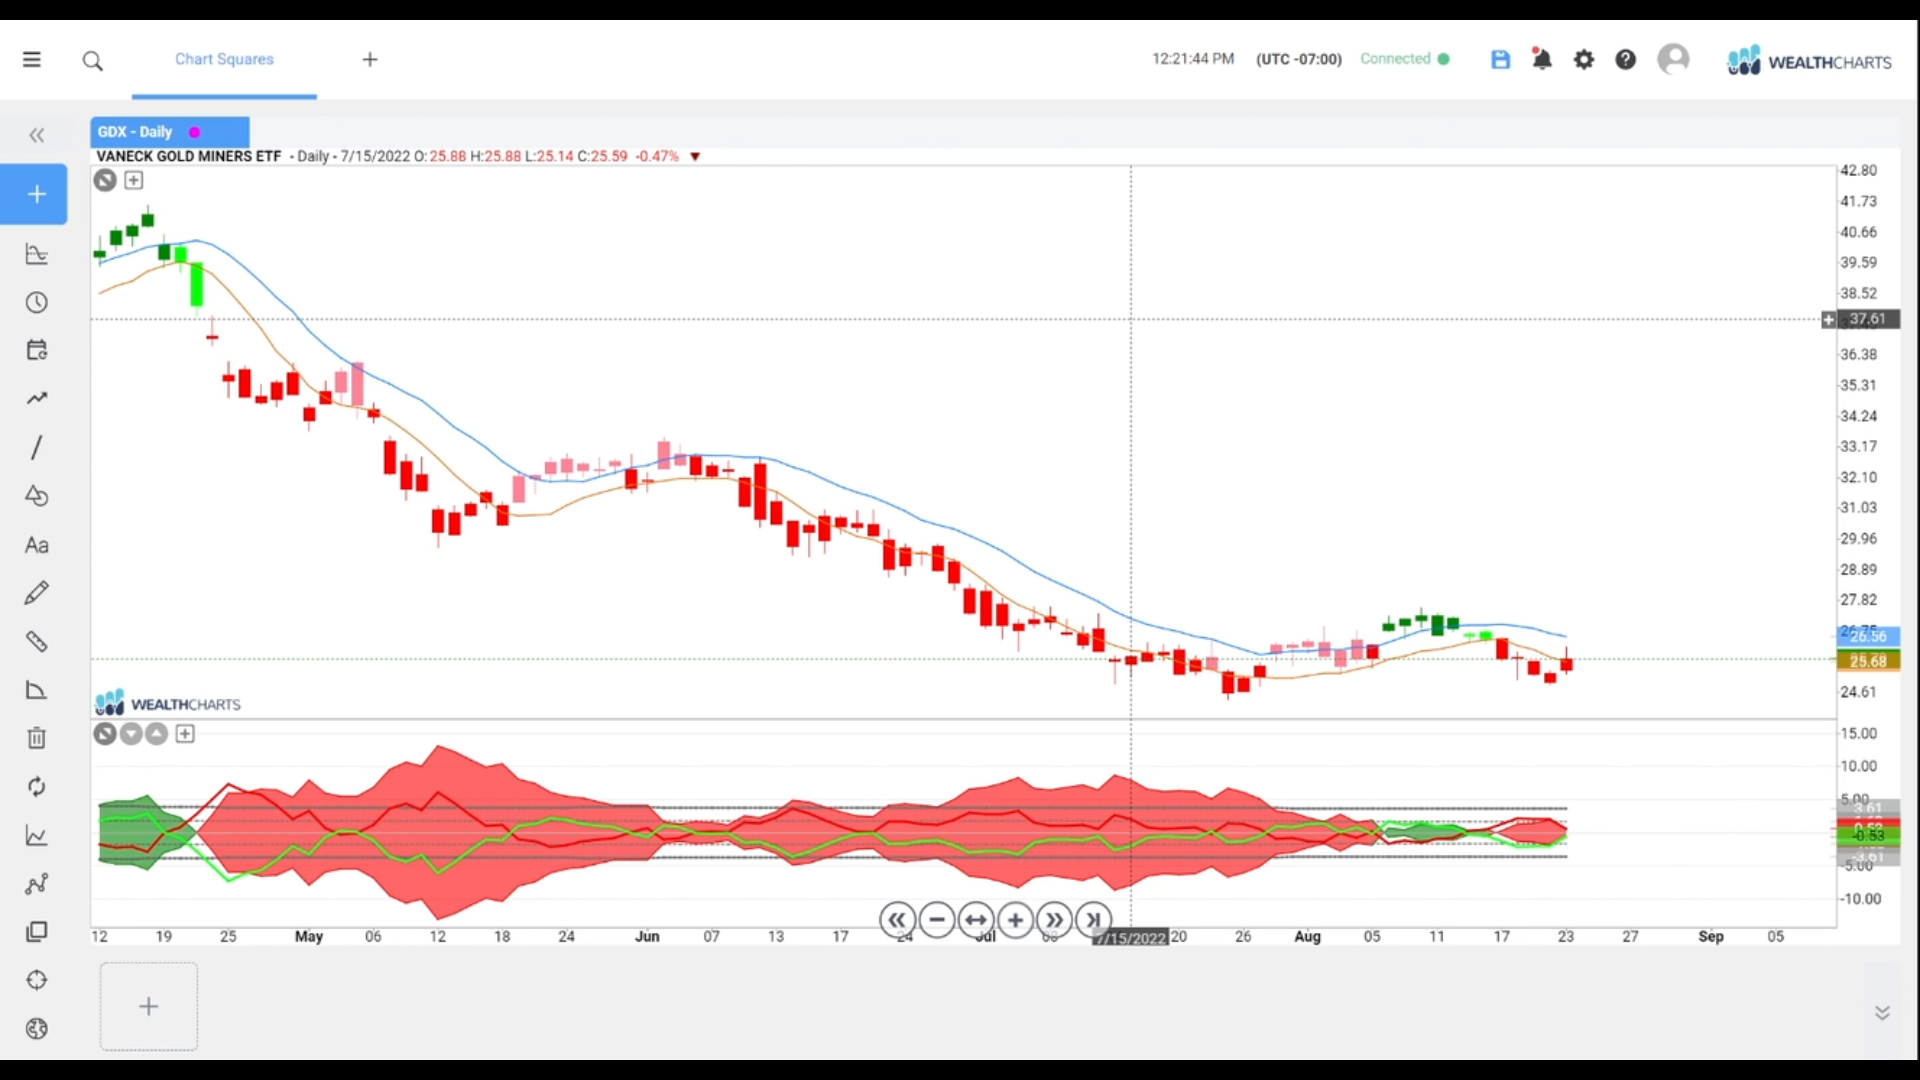Zoom in chart with plus button
The width and height of the screenshot is (1920, 1080).
coord(1015,920)
